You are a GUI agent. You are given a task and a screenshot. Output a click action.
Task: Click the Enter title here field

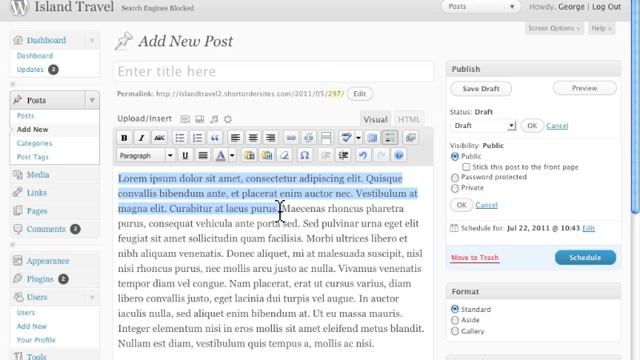[x=273, y=71]
